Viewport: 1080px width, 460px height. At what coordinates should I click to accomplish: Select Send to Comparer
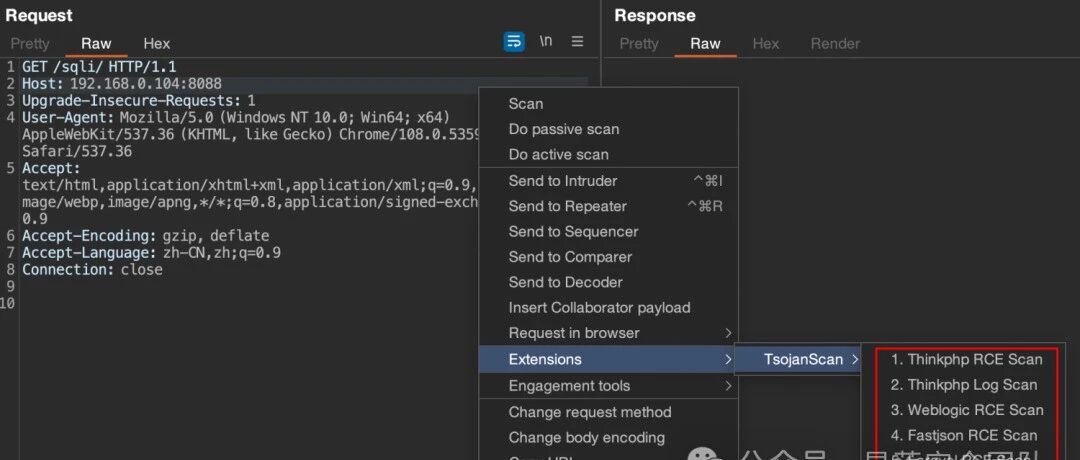pyautogui.click(x=608, y=257)
